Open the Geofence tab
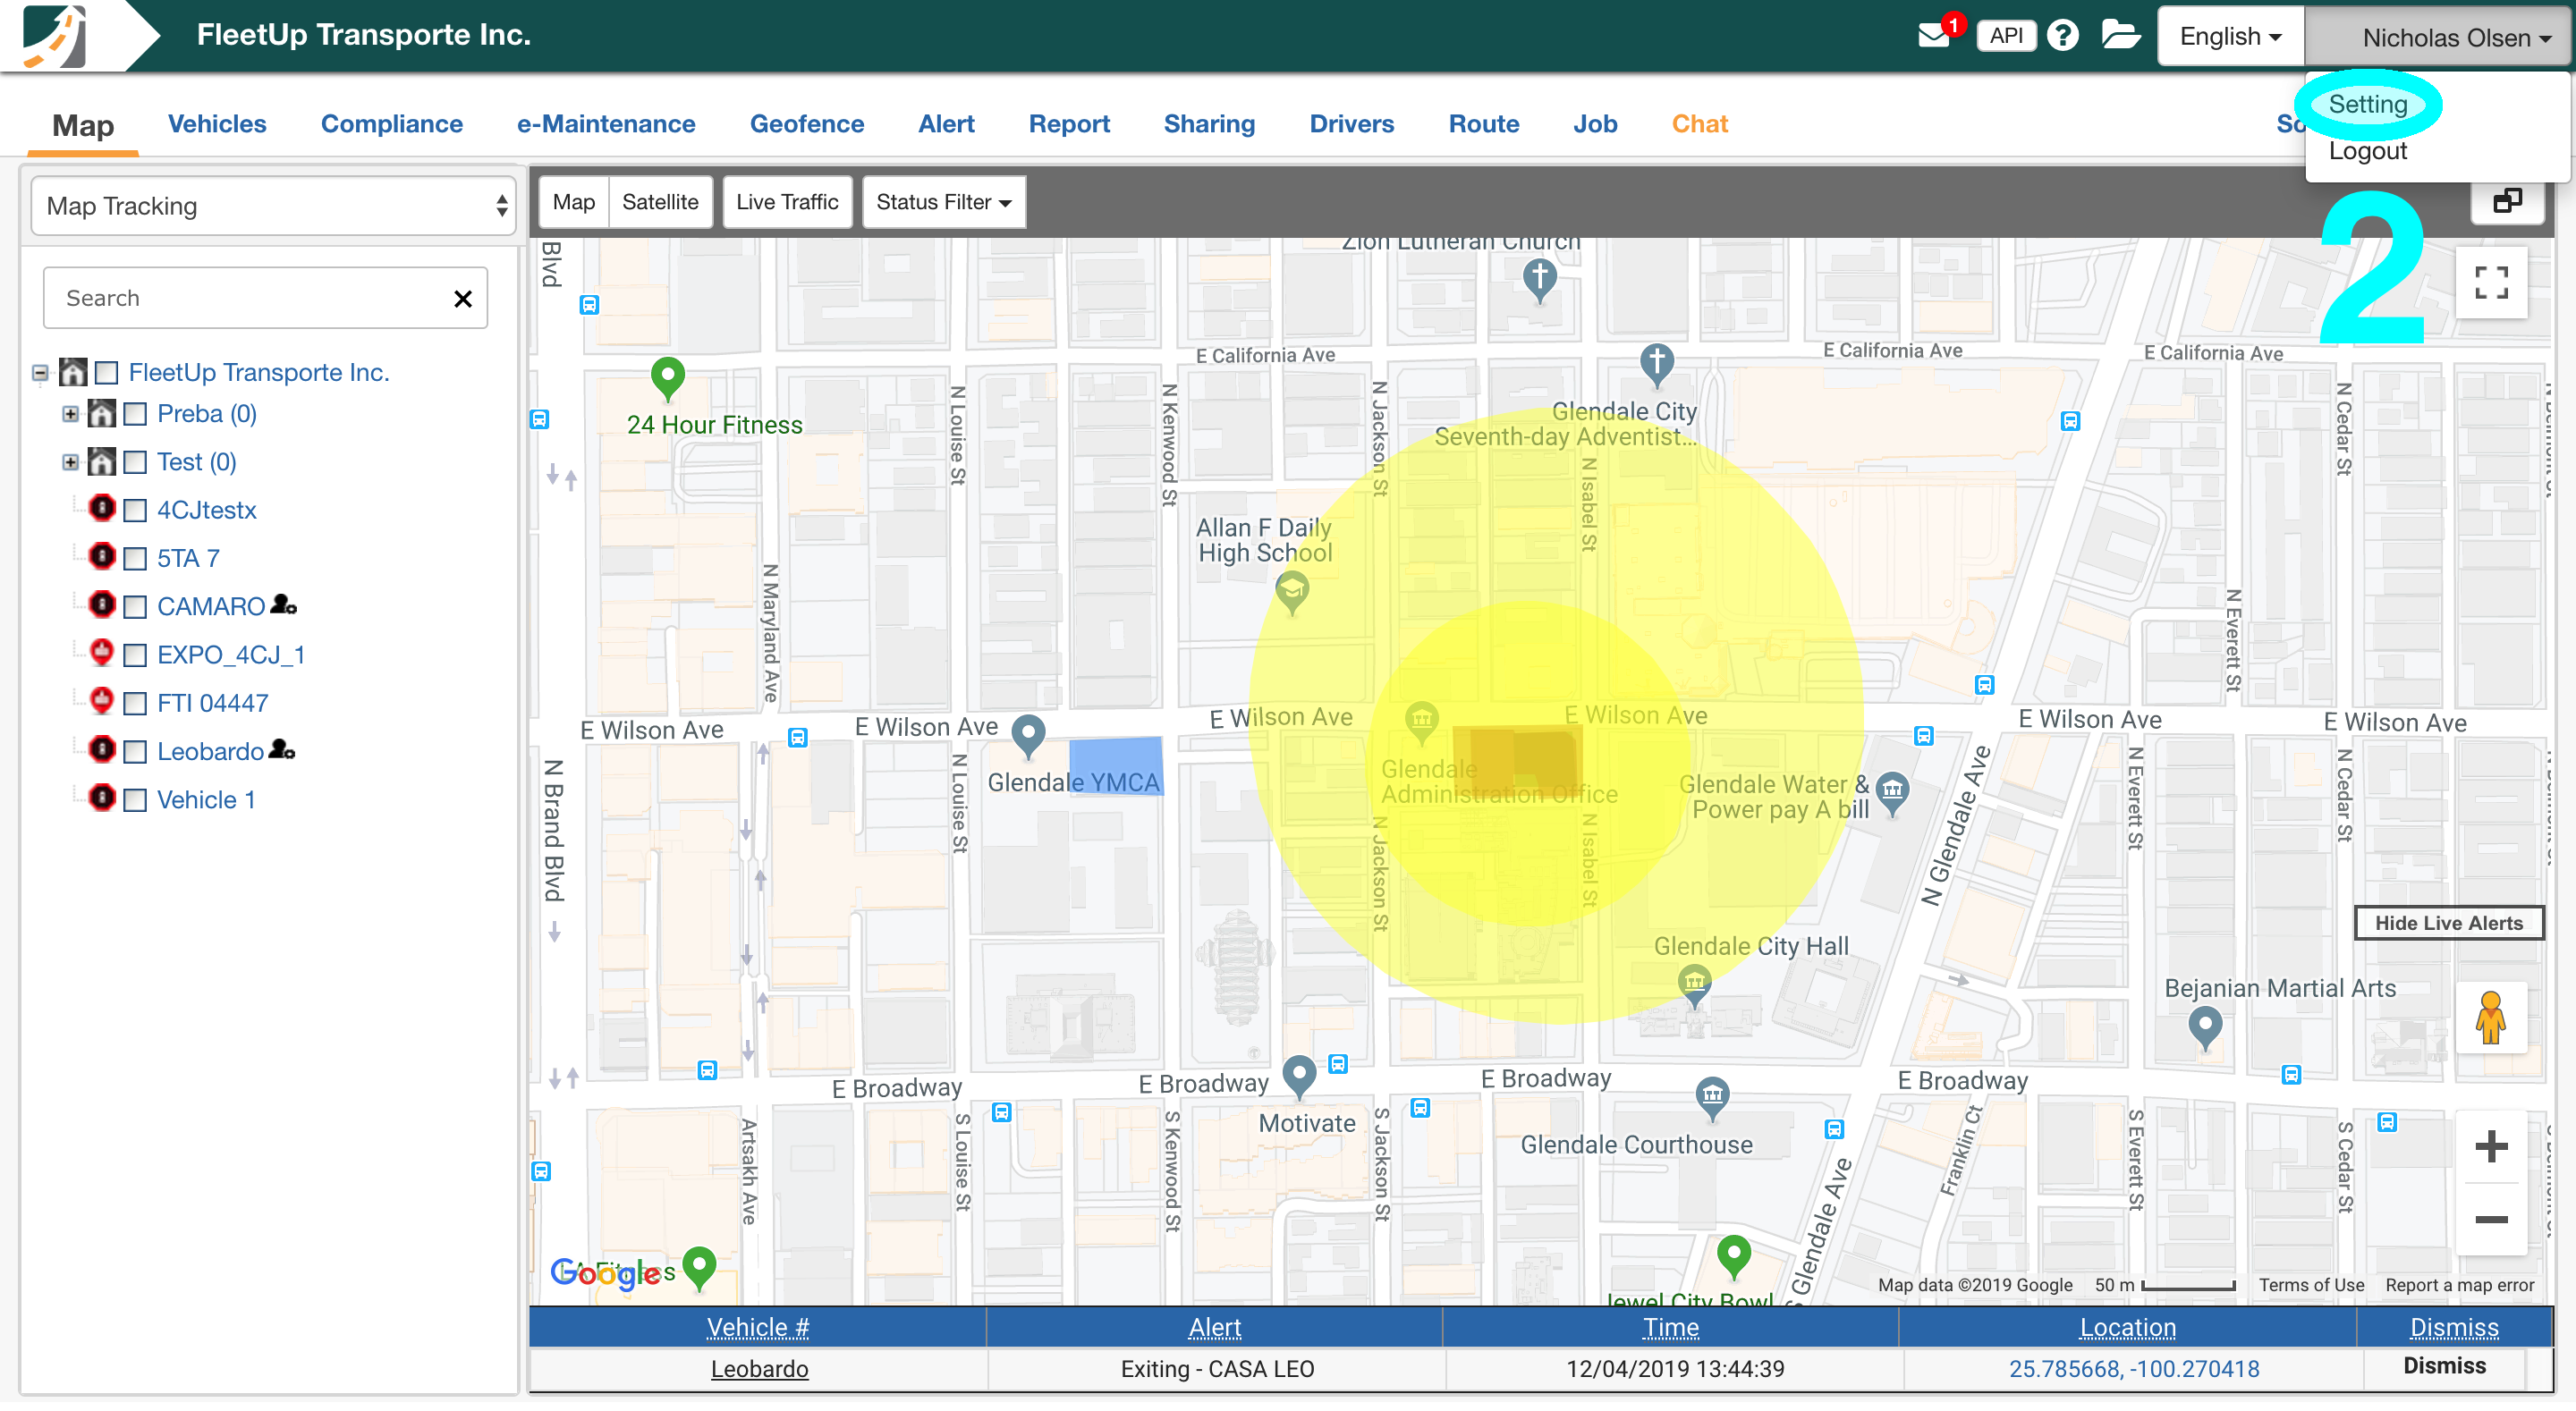2576x1411 pixels. click(x=806, y=124)
